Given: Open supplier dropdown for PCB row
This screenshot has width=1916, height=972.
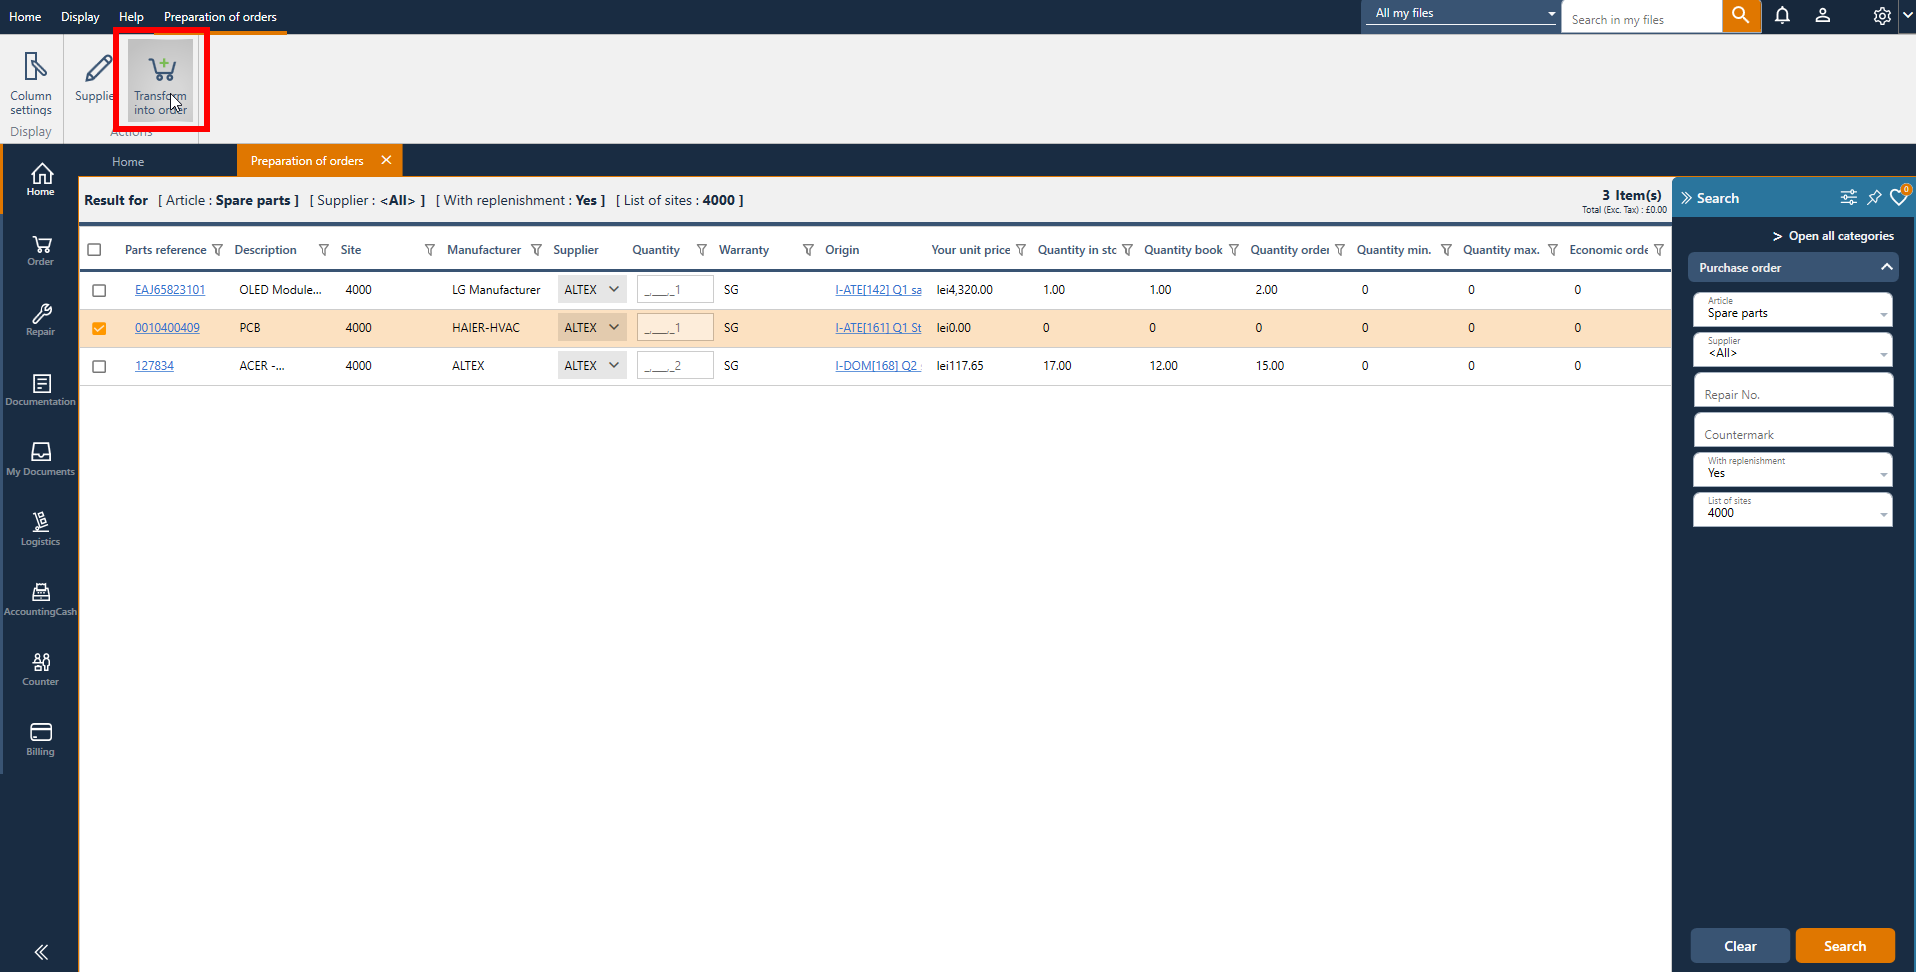Looking at the screenshot, I should (x=592, y=327).
